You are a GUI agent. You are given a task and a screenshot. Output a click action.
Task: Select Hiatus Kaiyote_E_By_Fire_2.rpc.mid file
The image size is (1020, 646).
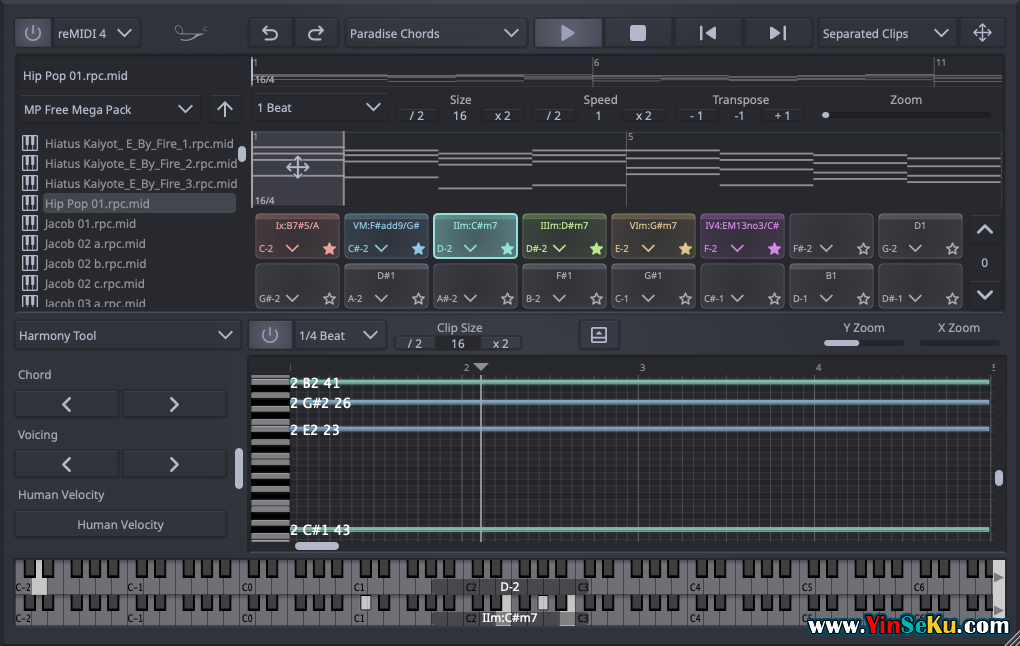tap(140, 164)
